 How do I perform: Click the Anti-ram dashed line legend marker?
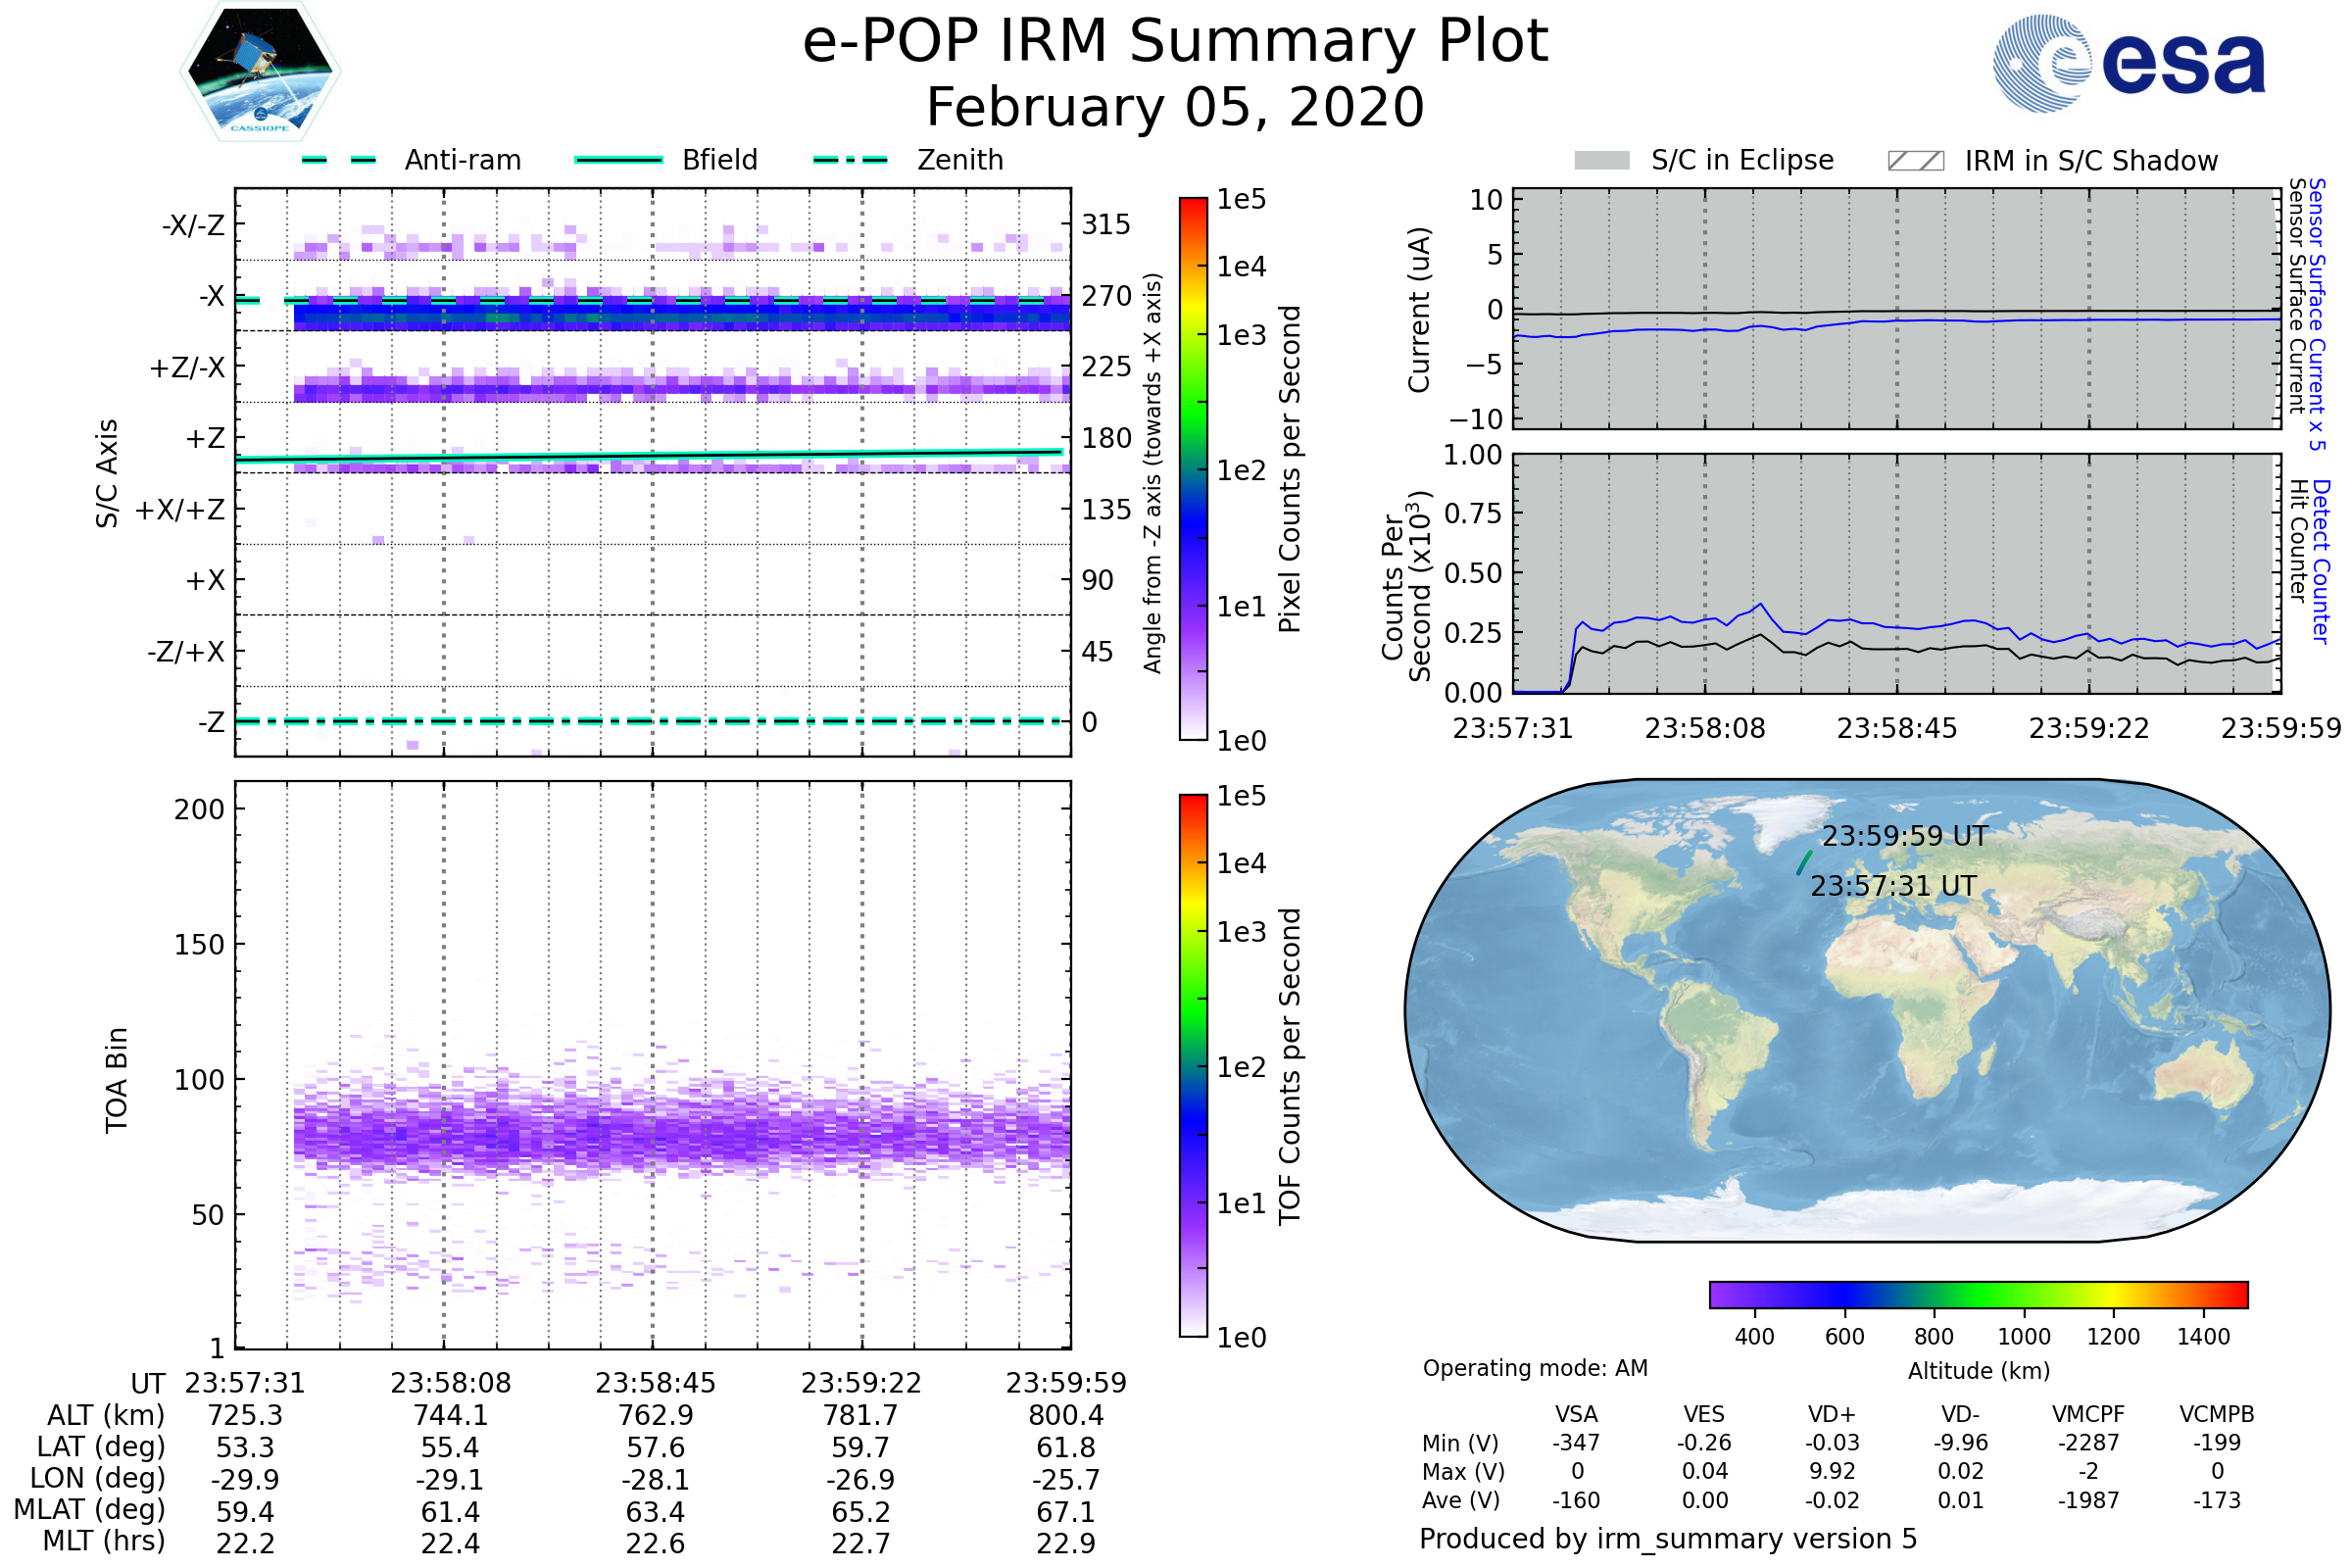339,160
